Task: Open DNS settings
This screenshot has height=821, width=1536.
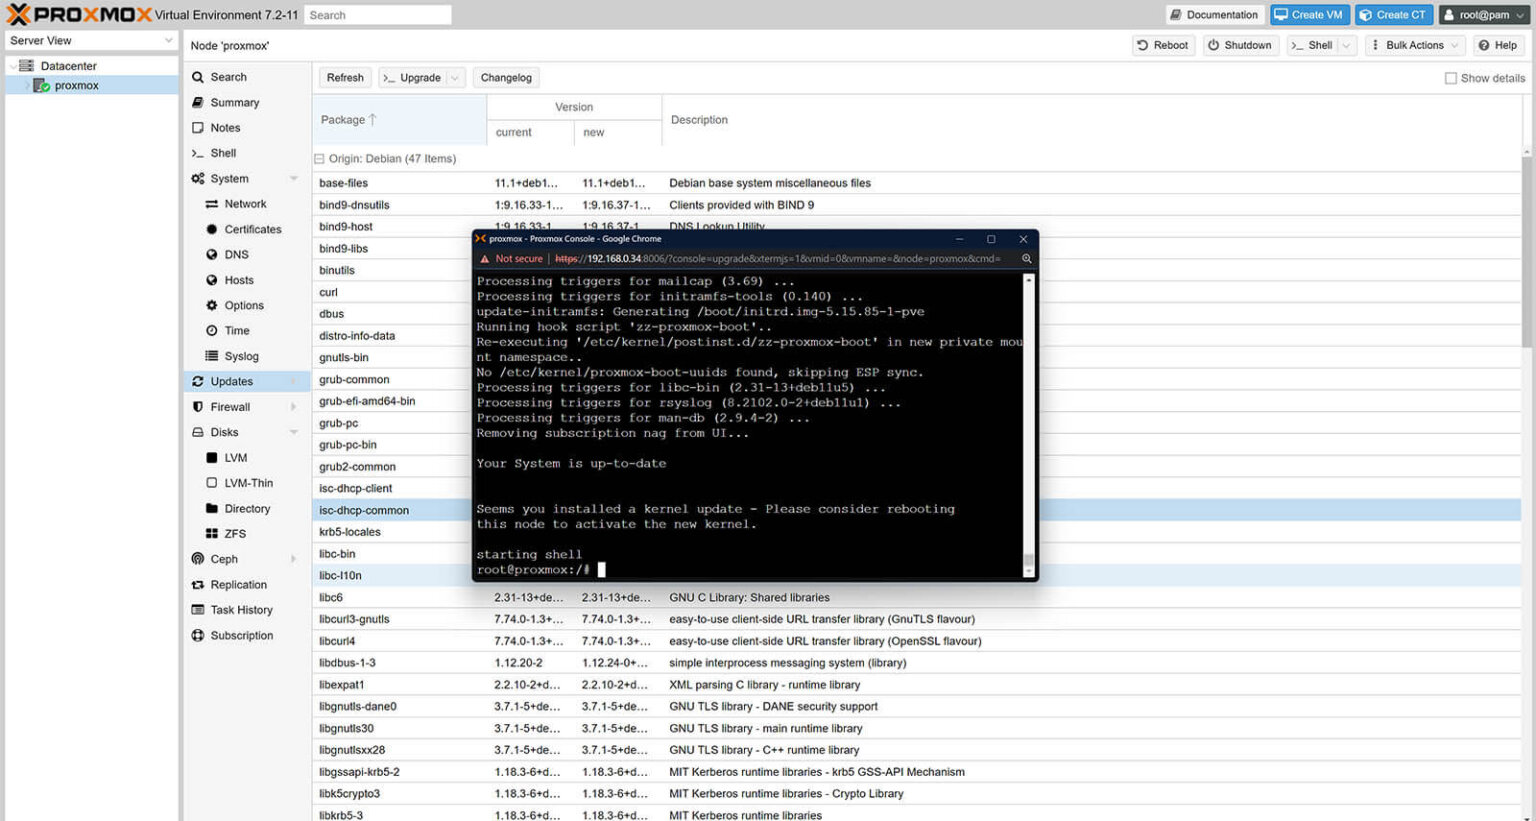Action: tap(234, 254)
